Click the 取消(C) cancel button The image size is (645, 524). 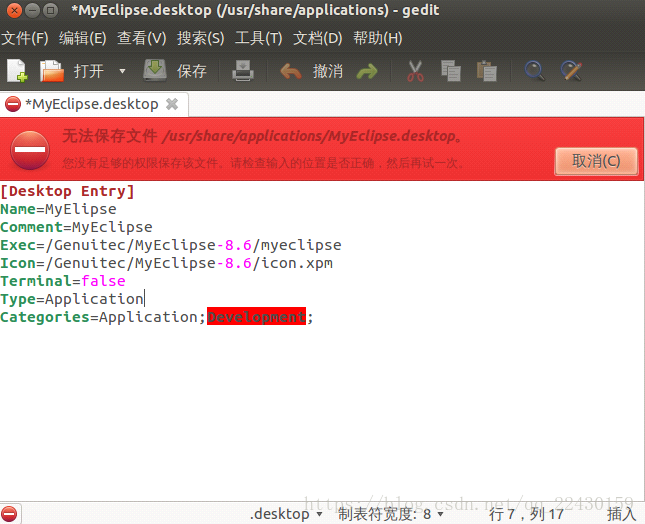tap(596, 161)
